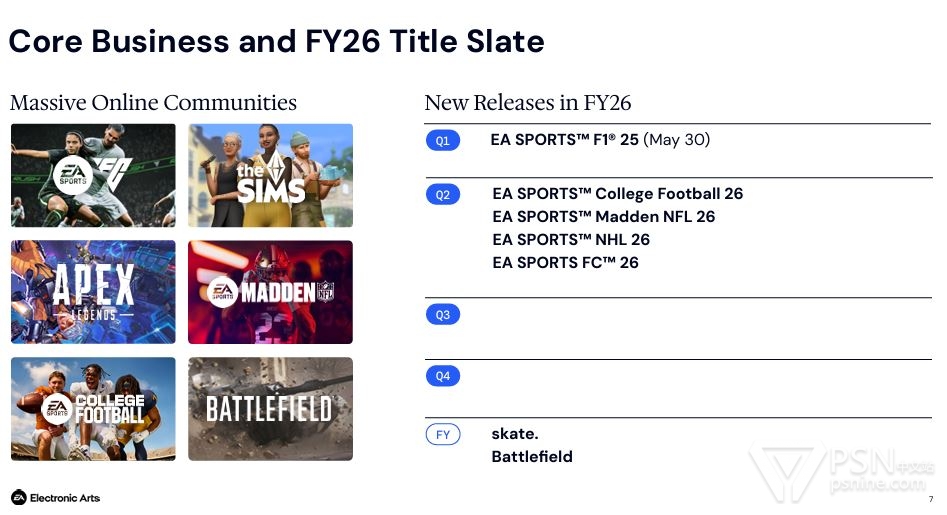Open The Sims game thumbnail

[x=271, y=175]
